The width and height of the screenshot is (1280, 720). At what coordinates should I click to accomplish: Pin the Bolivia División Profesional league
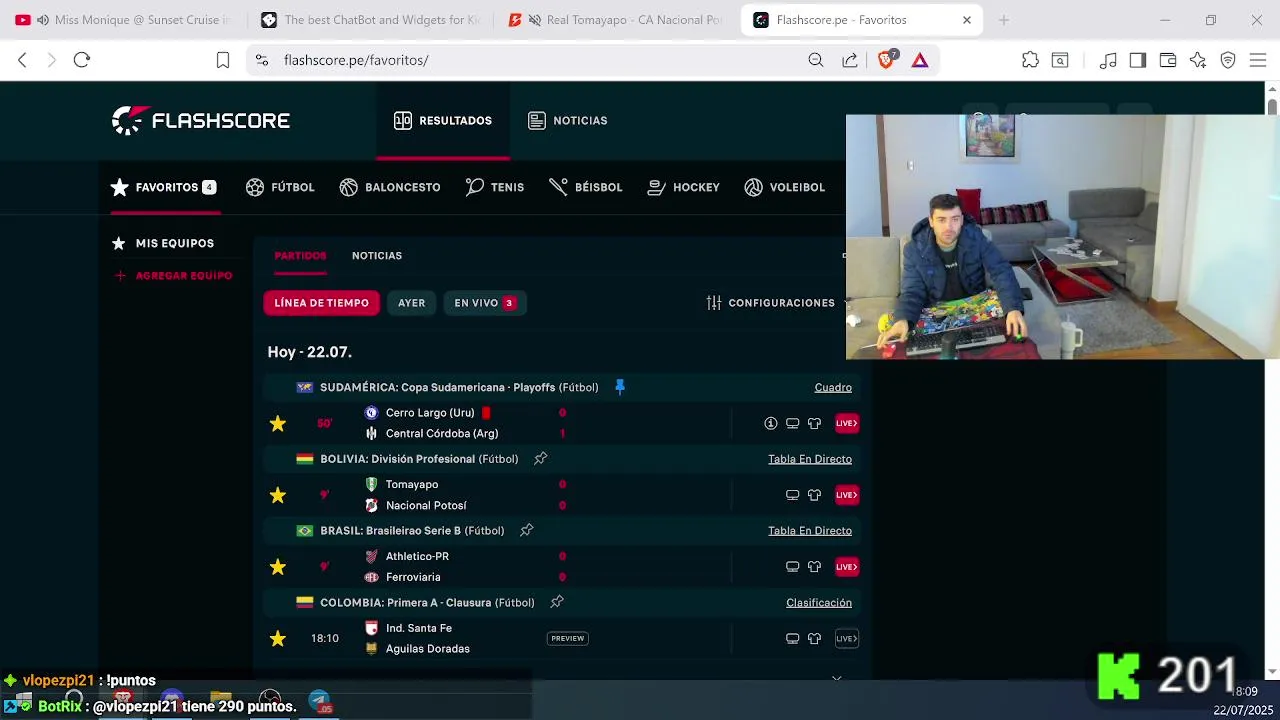[541, 458]
